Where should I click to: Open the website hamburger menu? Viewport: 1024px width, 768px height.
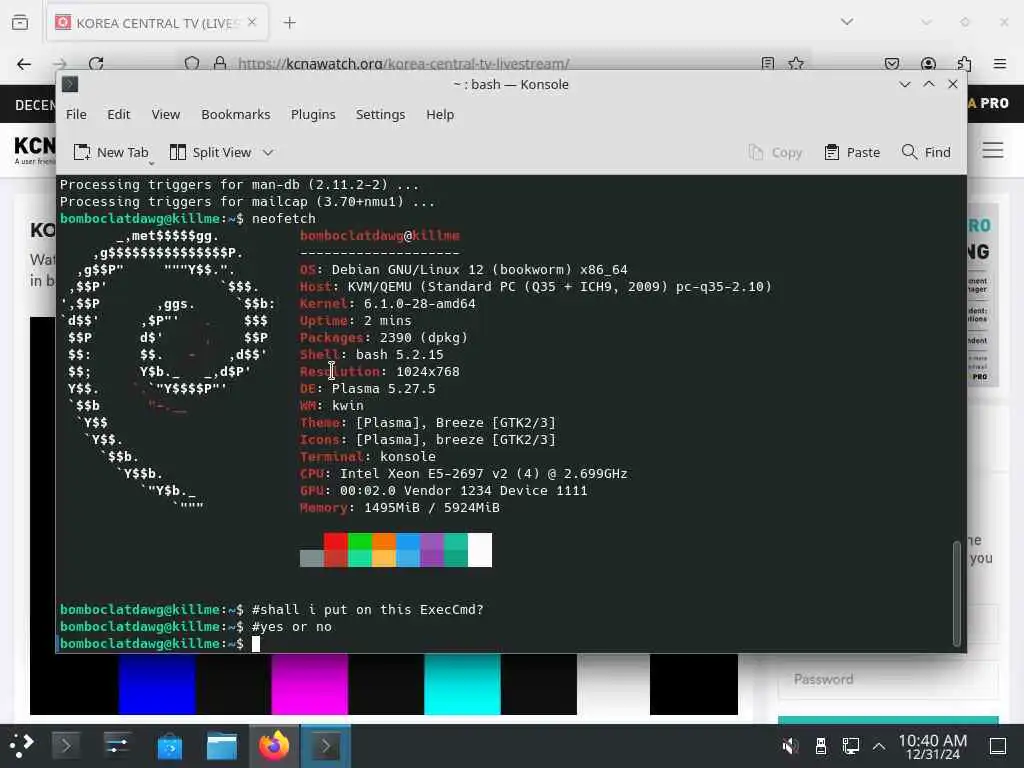(x=993, y=150)
